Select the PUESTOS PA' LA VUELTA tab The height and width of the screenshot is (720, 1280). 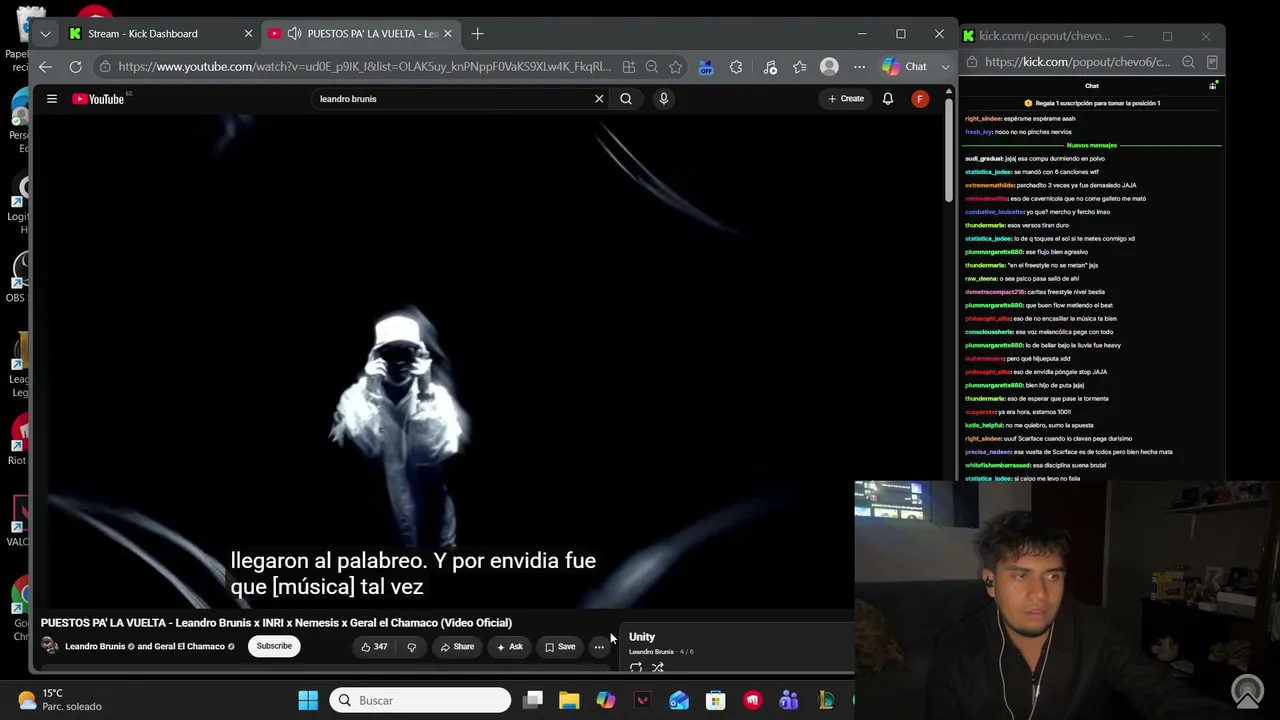click(x=360, y=34)
